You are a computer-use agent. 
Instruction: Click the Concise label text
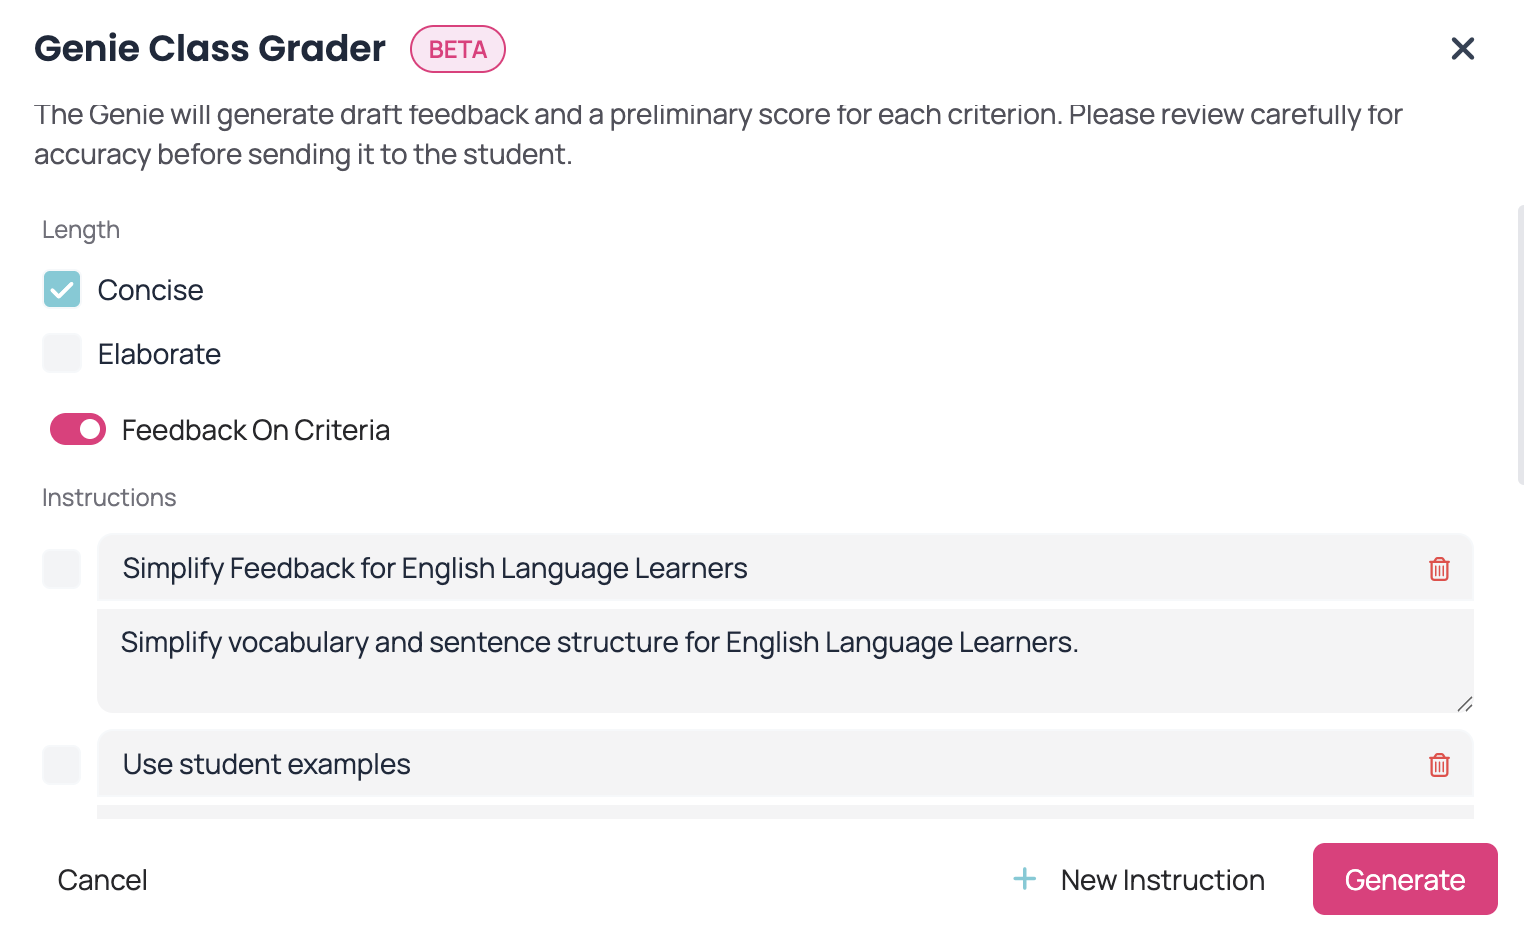[x=151, y=290]
